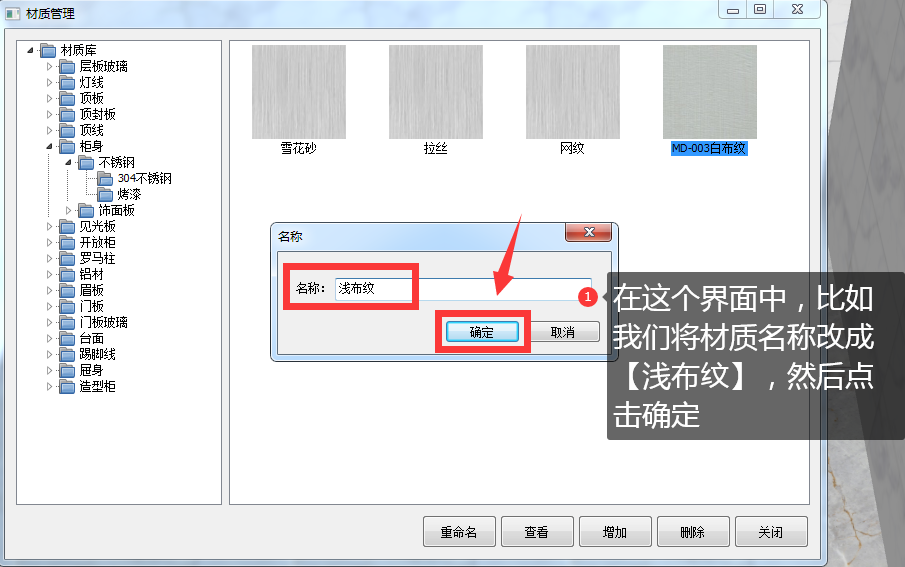Click the 查看 button

[x=537, y=532]
